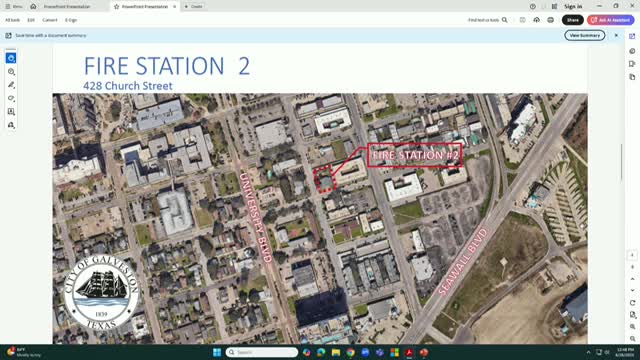Viewport: 640px width, 360px height.
Task: Open Adobe Acrobat from taskbar
Action: coord(409,352)
